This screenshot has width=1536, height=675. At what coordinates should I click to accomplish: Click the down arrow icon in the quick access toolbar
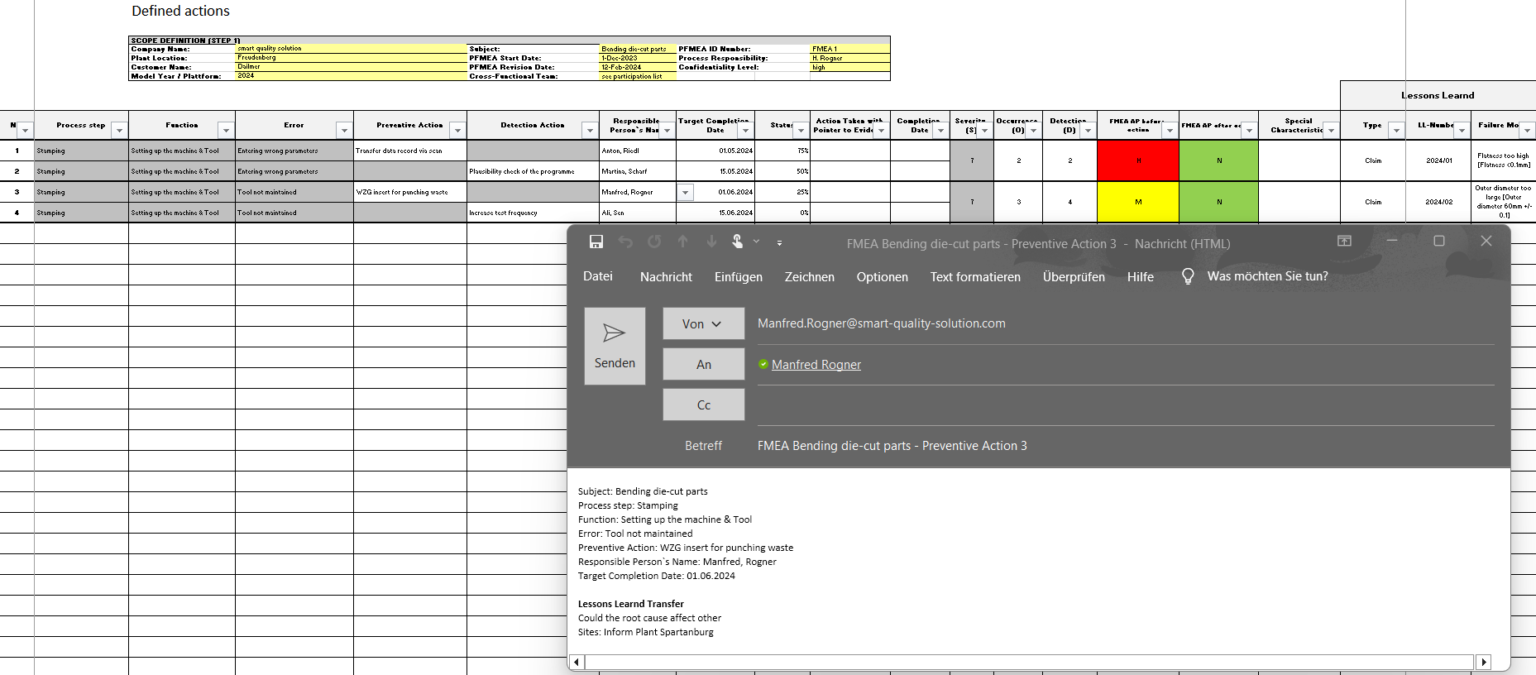[711, 242]
